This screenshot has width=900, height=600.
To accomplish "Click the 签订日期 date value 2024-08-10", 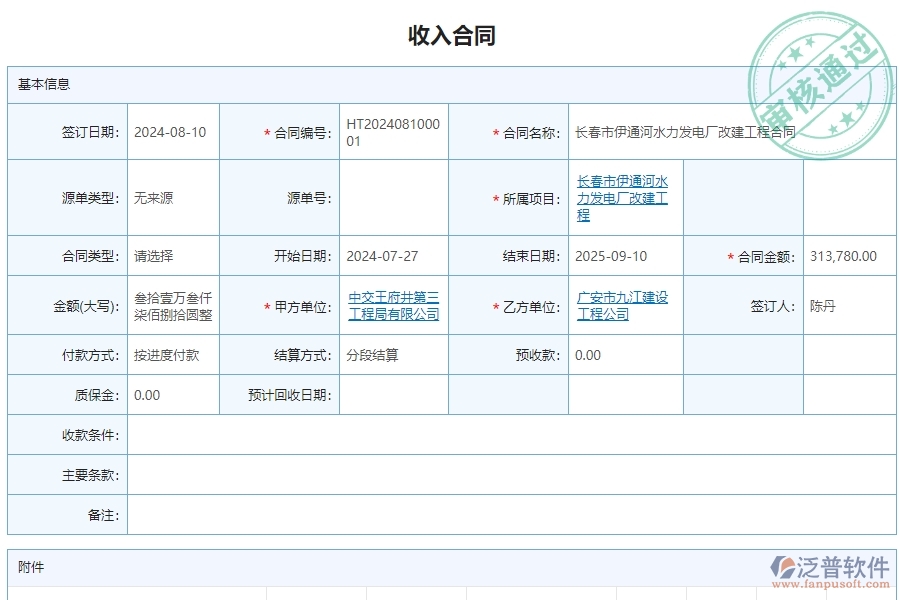I will pos(171,131).
